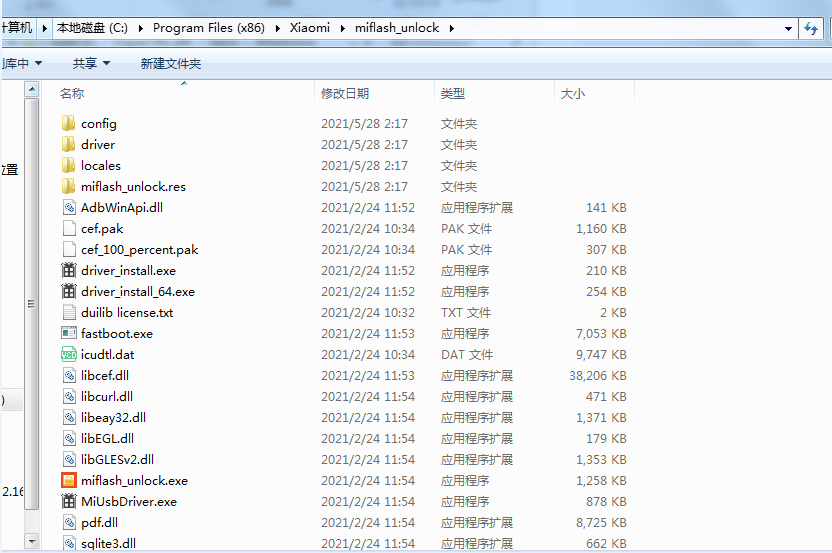Screen dimensions: 832x553
Task: Click the 1,160 KB size cell
Action: pyautogui.click(x=601, y=229)
